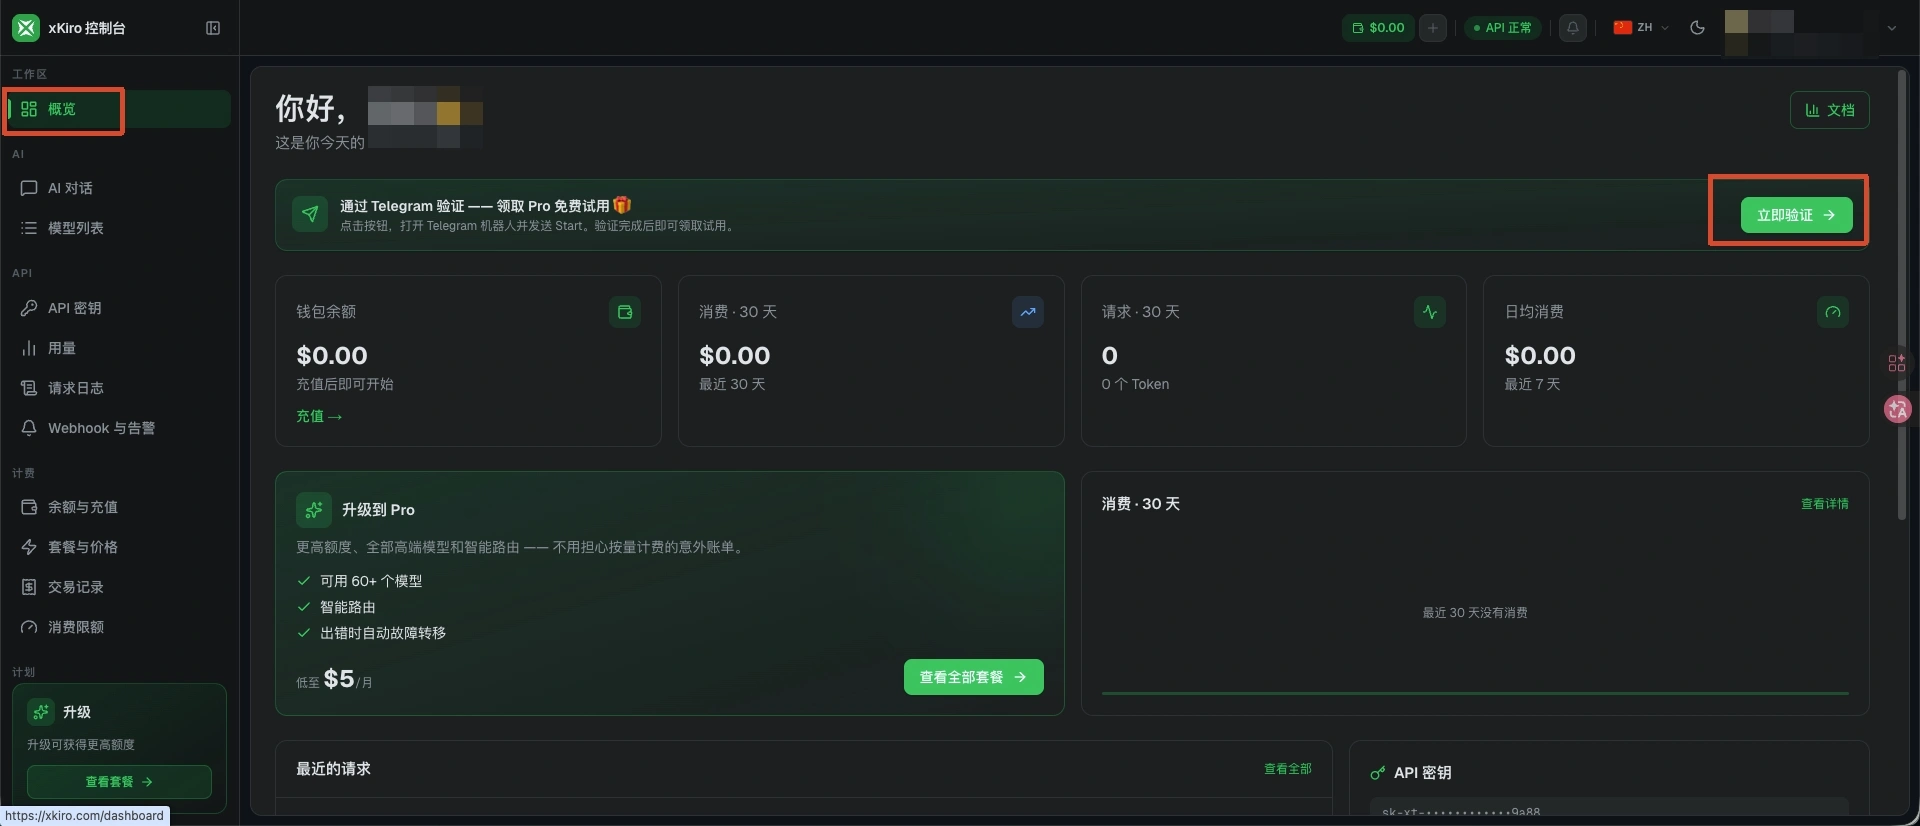Click the key icon beside the API 密钥 panel heading
This screenshot has width=1920, height=826.
tap(1378, 773)
